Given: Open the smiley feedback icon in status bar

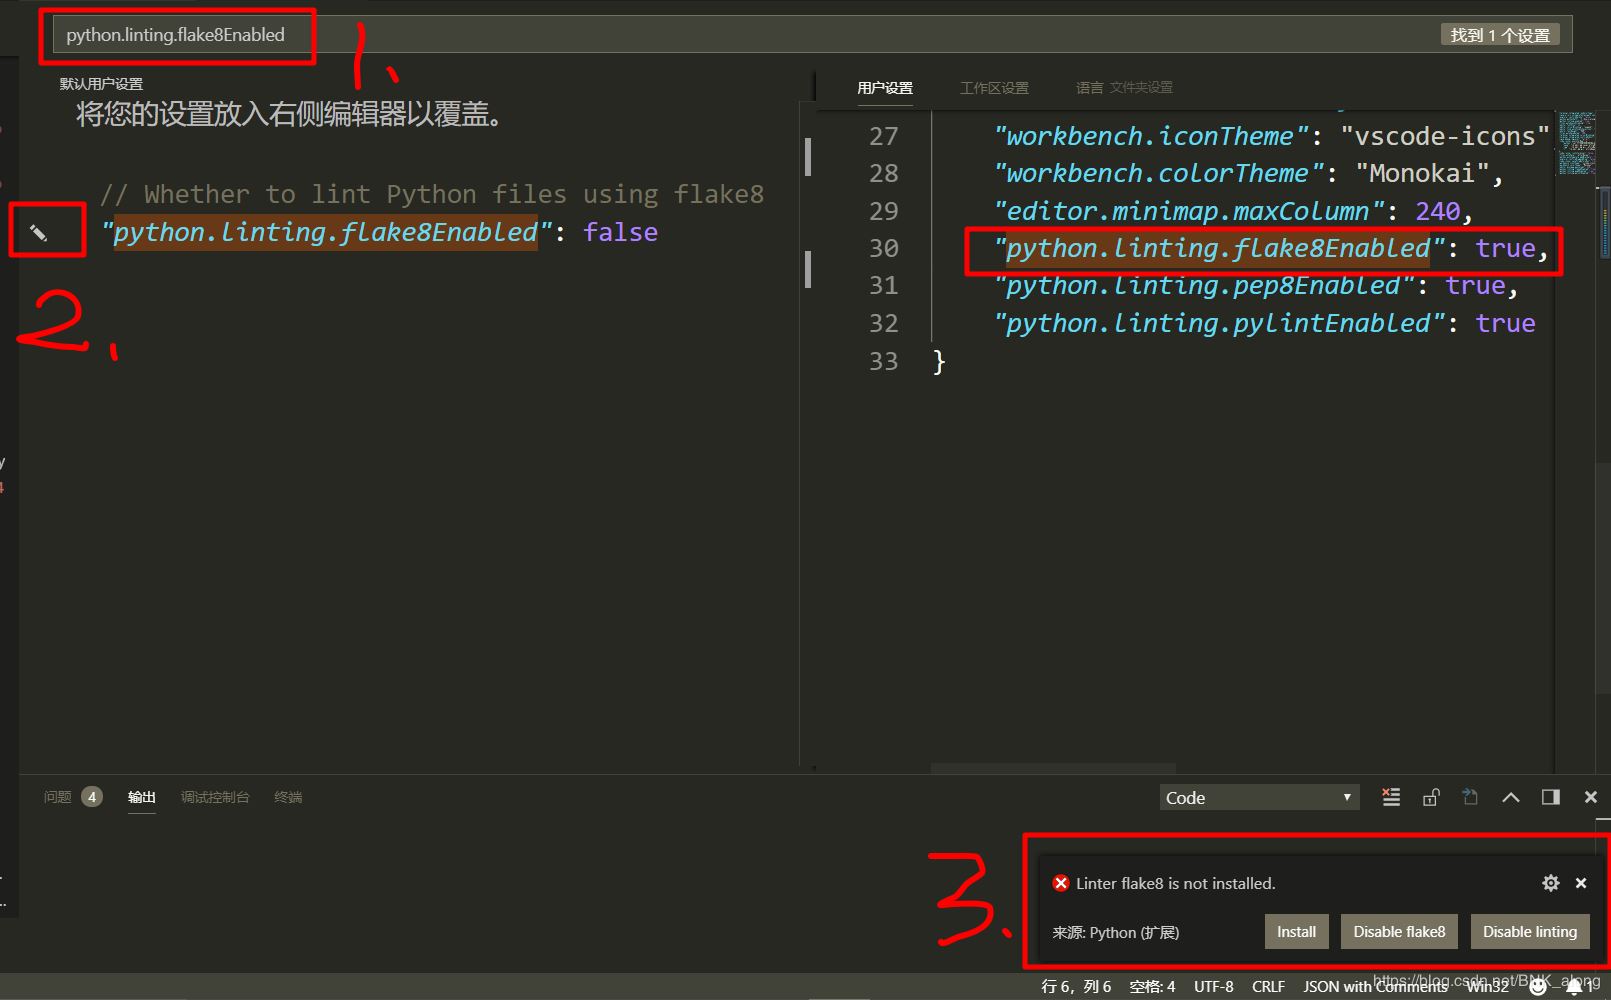Looking at the screenshot, I should tap(1538, 987).
